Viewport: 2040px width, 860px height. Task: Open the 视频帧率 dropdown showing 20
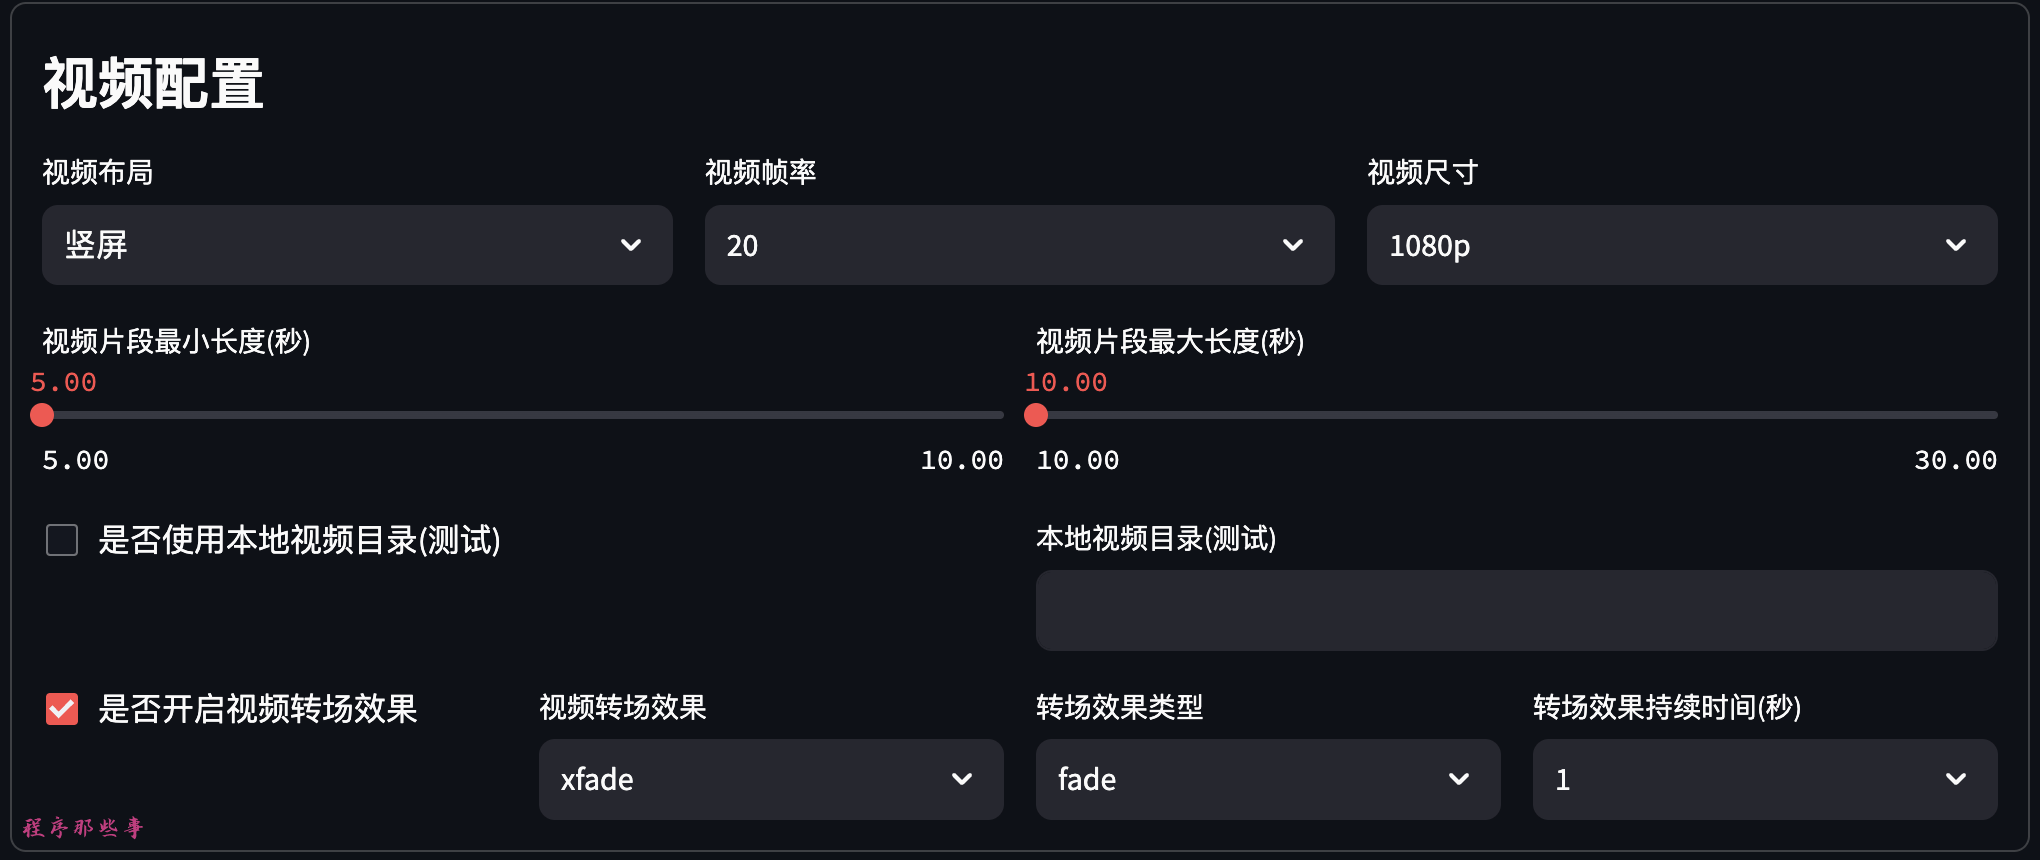pyautogui.click(x=1020, y=245)
